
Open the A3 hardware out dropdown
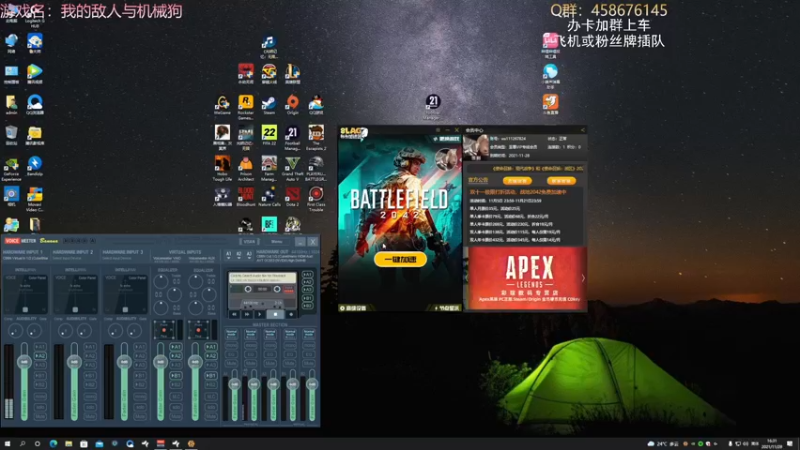(x=249, y=255)
